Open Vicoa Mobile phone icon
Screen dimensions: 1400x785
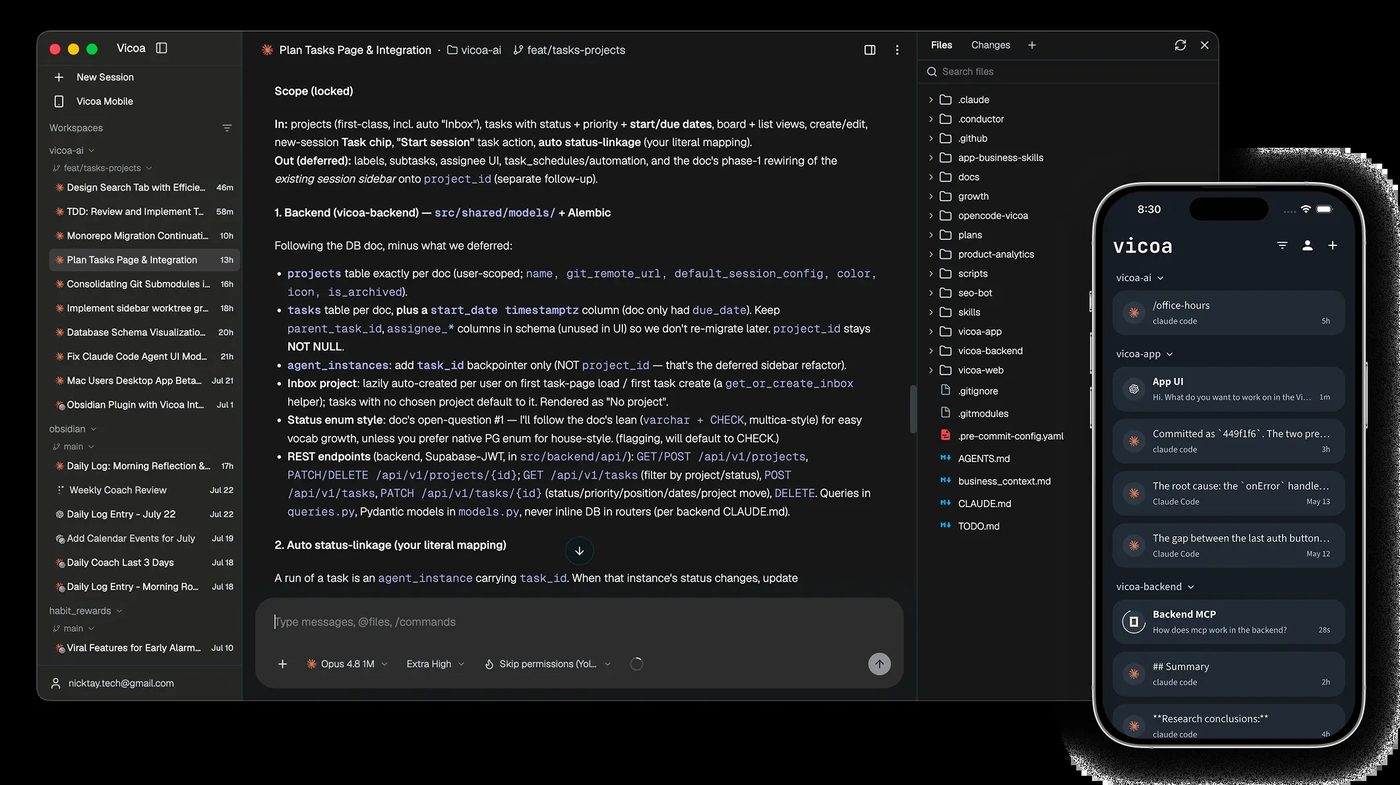(x=59, y=101)
